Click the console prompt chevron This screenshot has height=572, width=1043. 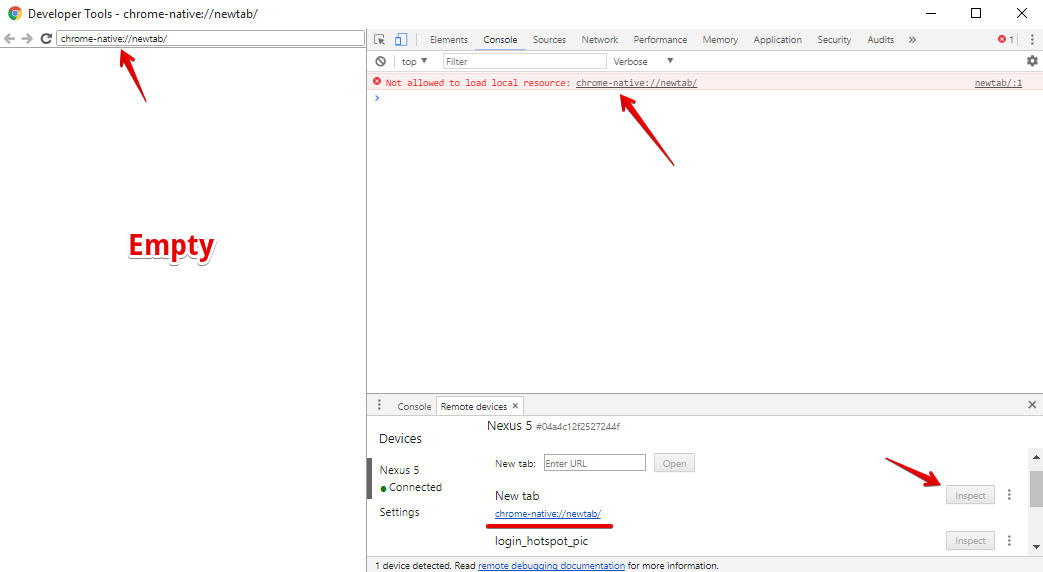(377, 98)
